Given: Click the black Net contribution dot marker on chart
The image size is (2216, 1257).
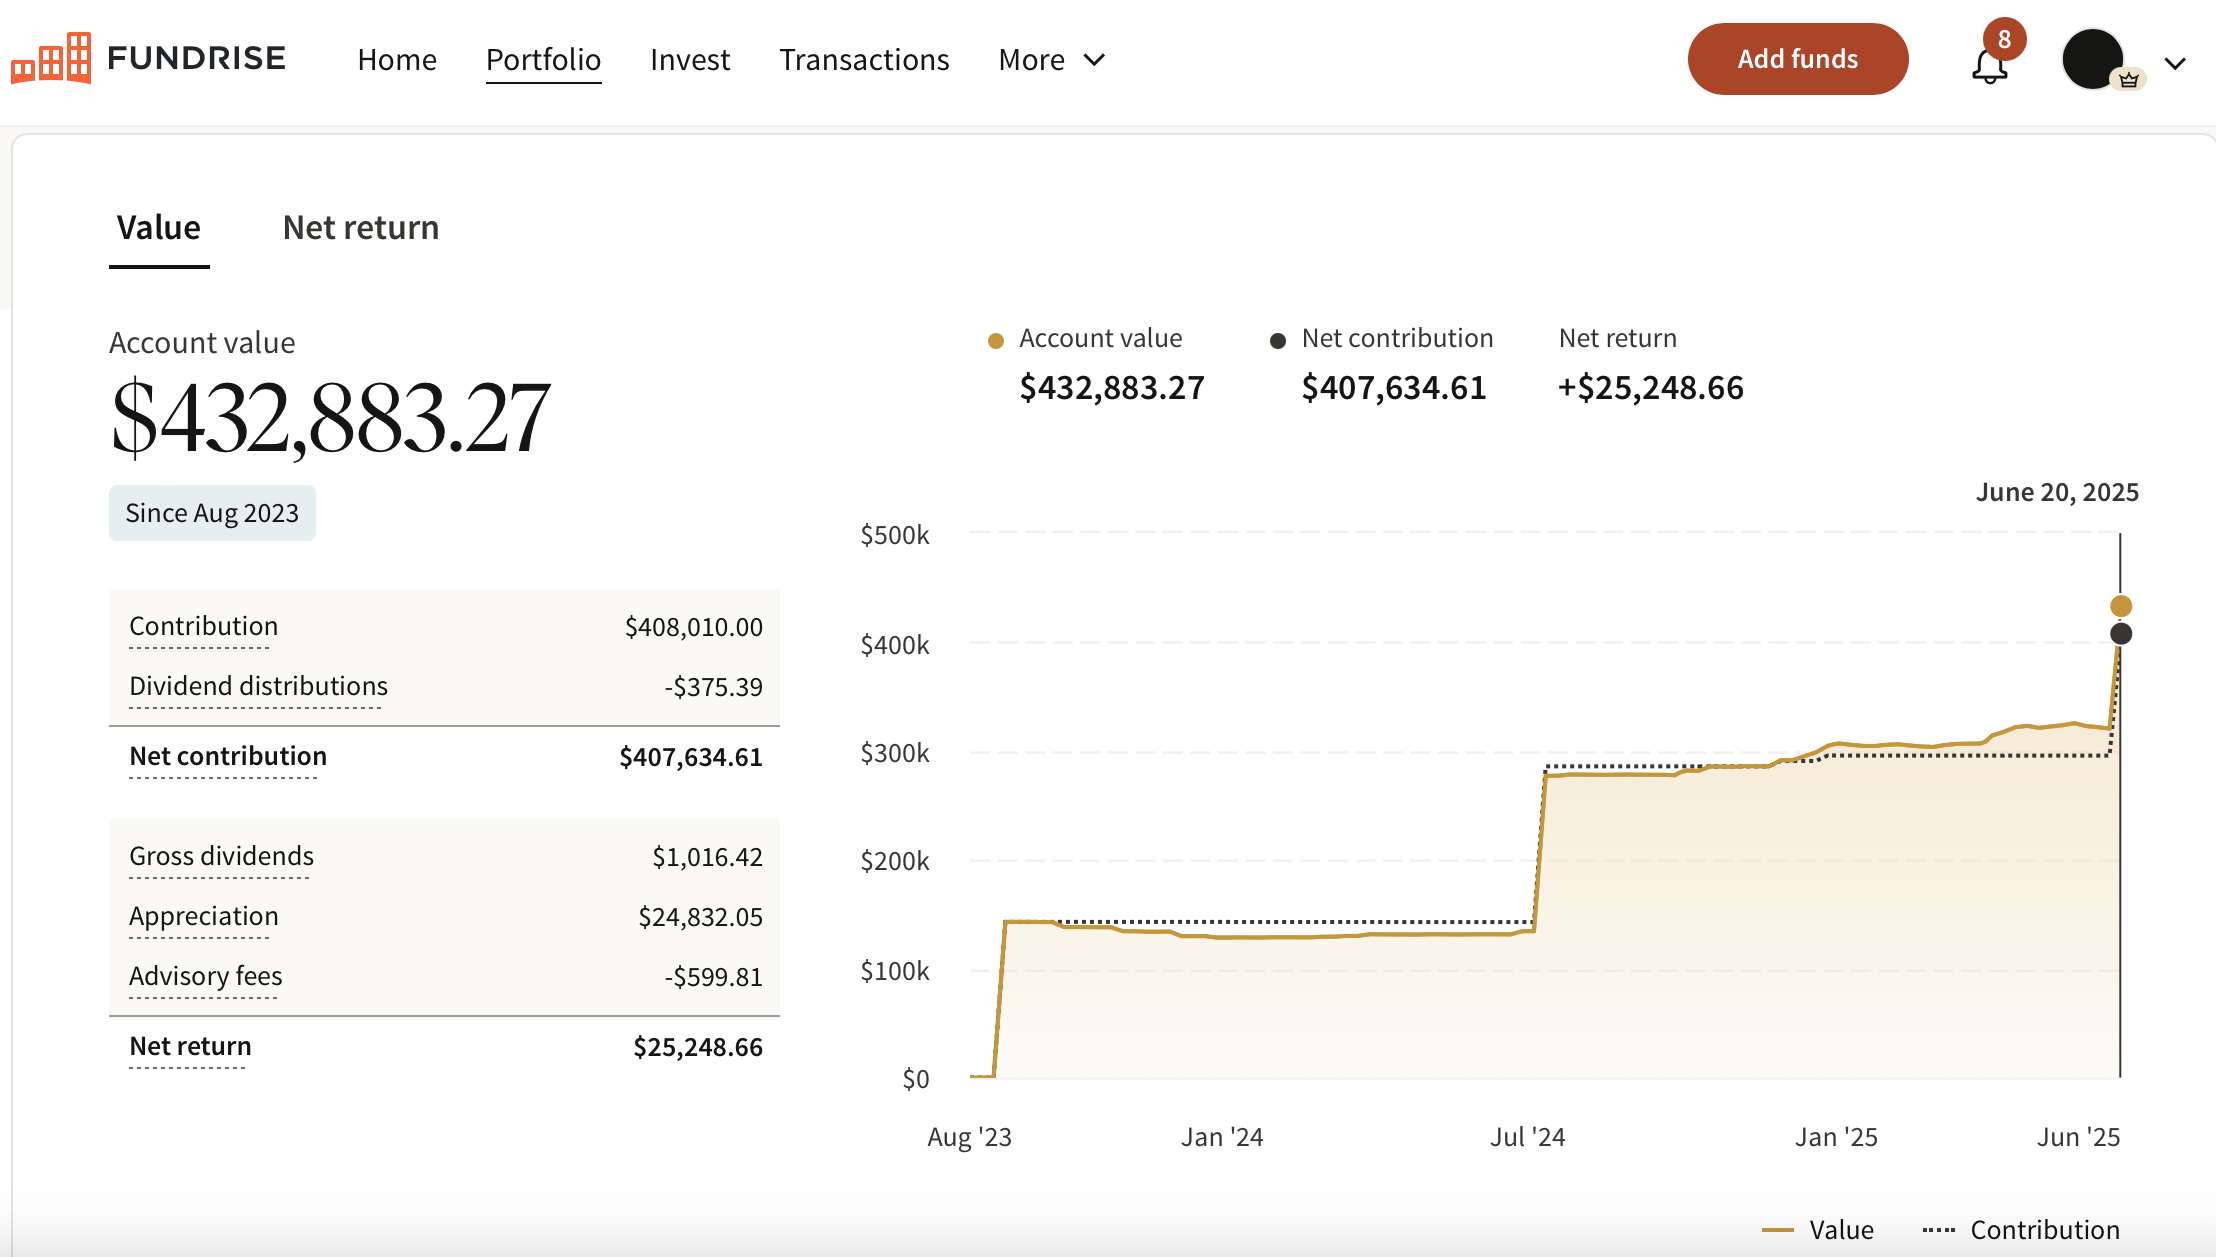Looking at the screenshot, I should coord(2120,632).
